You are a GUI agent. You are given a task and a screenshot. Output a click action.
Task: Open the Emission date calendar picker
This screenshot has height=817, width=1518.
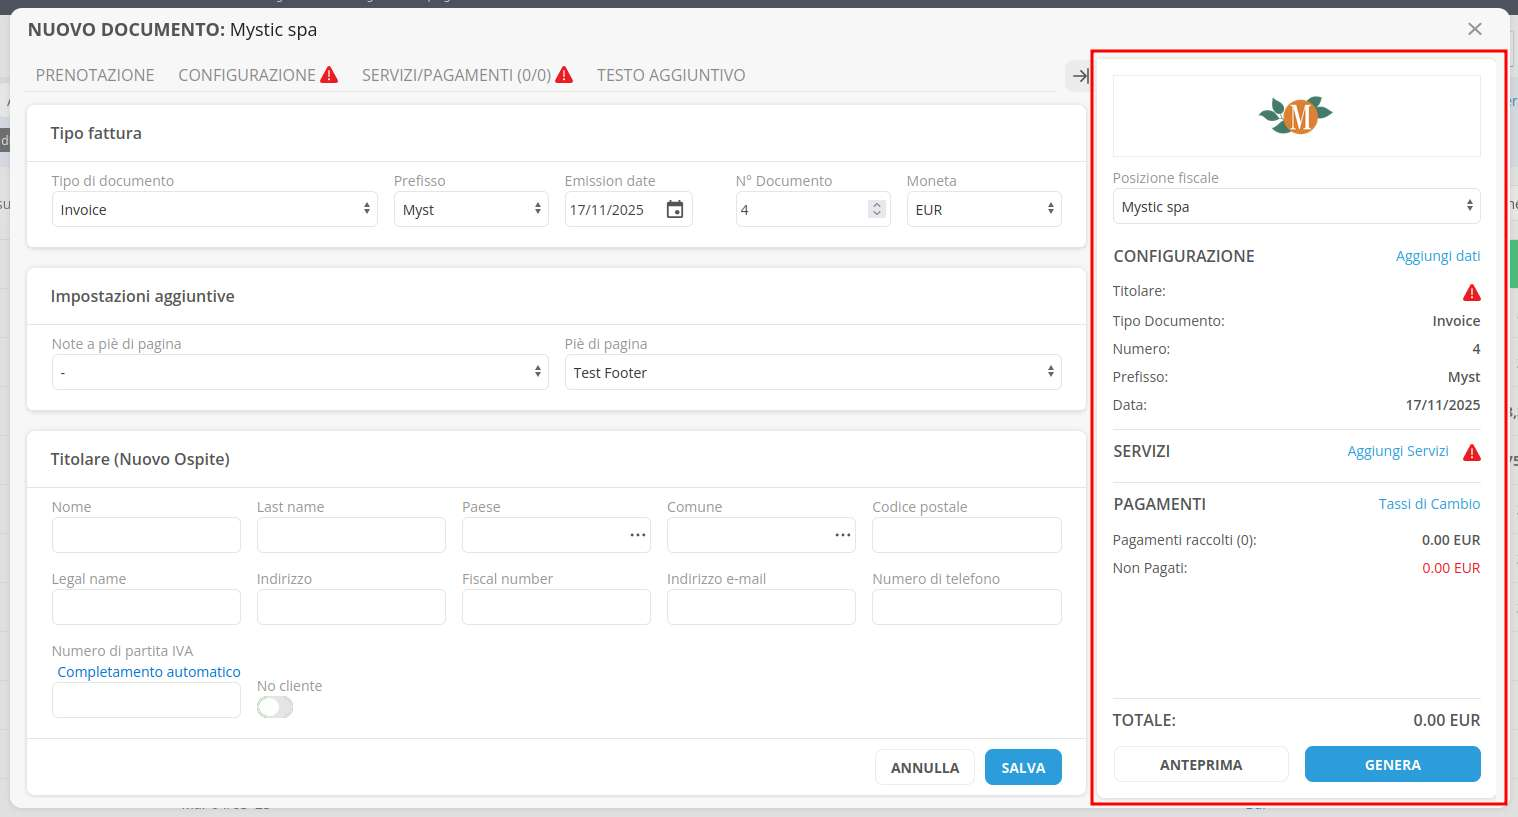[x=675, y=210]
